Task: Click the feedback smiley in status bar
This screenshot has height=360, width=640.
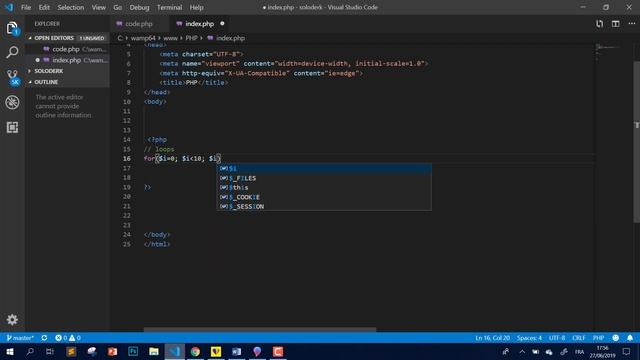Action: point(616,338)
